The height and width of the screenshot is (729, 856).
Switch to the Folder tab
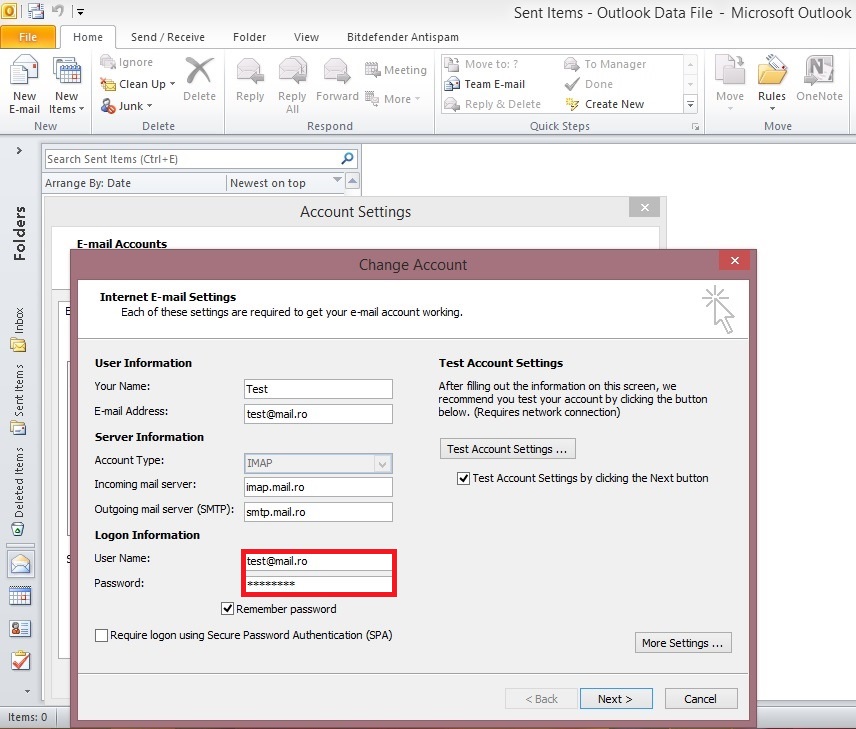point(249,37)
